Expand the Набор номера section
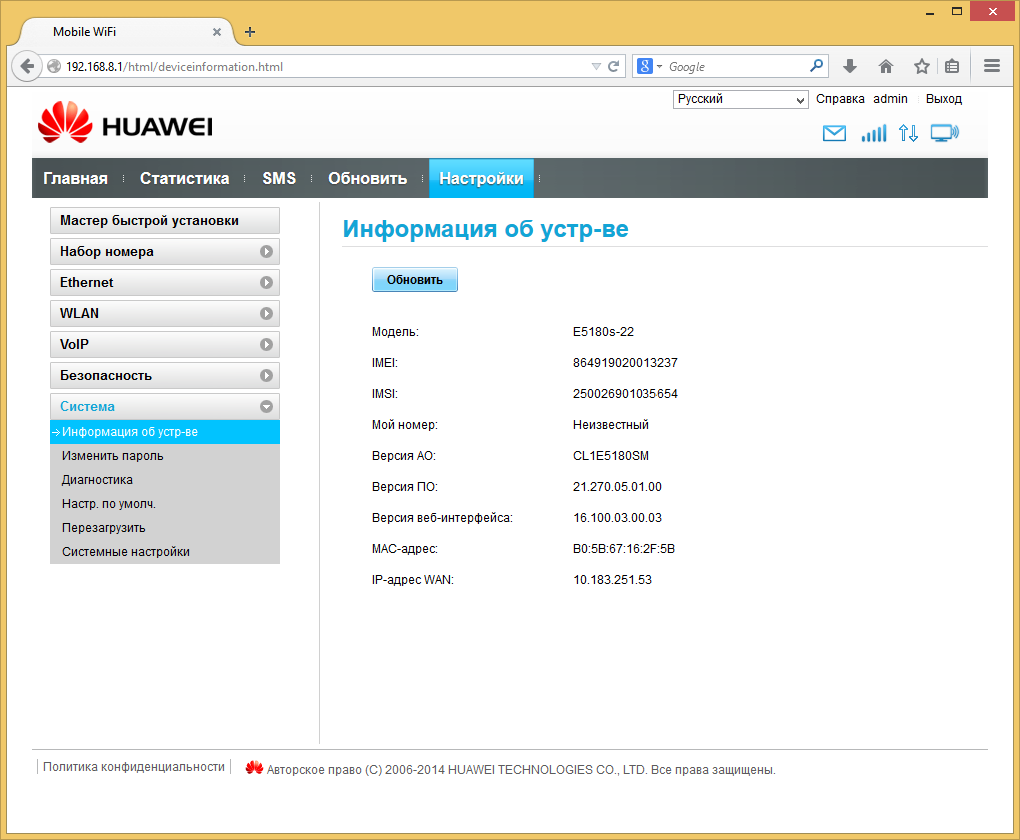1020x840 pixels. click(x=165, y=252)
